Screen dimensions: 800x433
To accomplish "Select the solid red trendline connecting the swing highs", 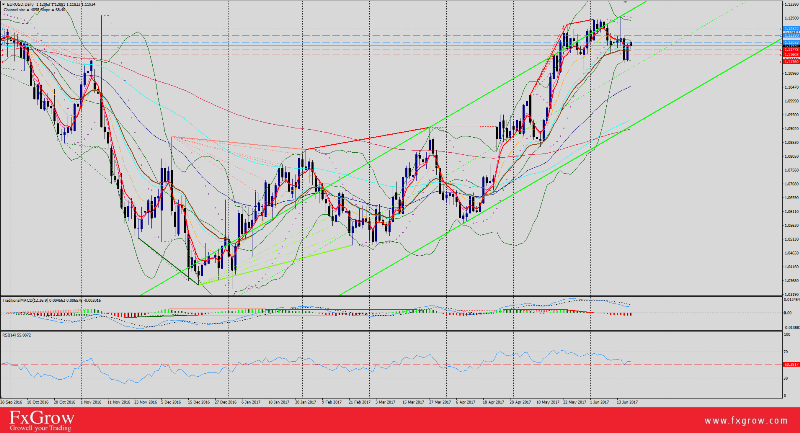I will [370, 140].
